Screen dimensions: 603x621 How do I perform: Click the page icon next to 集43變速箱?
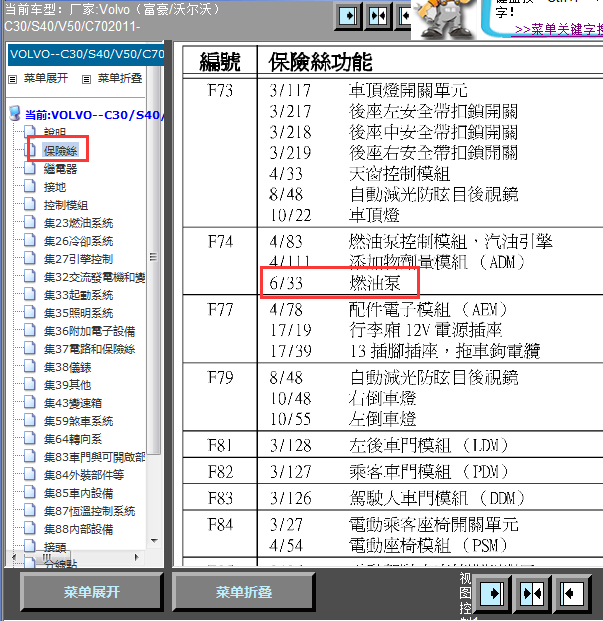click(x=30, y=402)
